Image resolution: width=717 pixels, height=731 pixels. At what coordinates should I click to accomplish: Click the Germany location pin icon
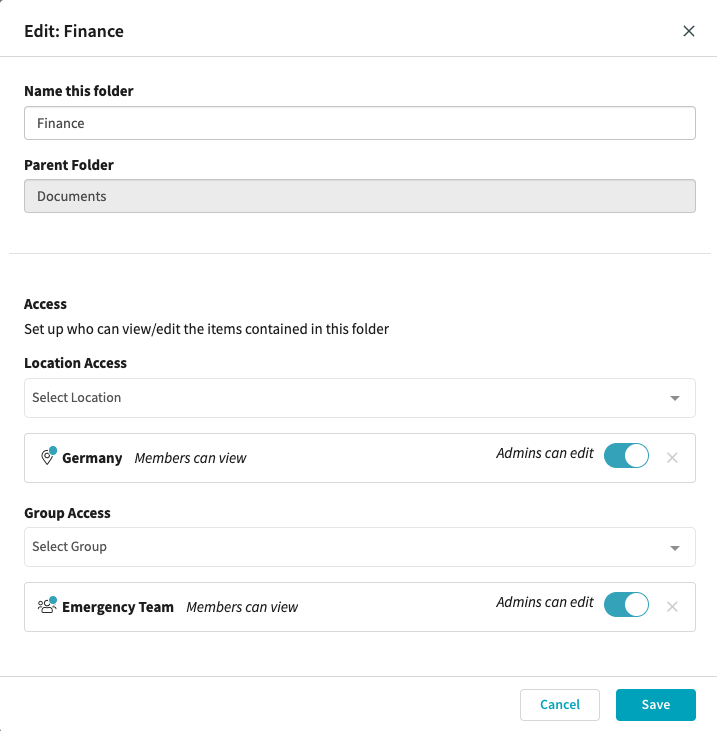click(x=48, y=456)
